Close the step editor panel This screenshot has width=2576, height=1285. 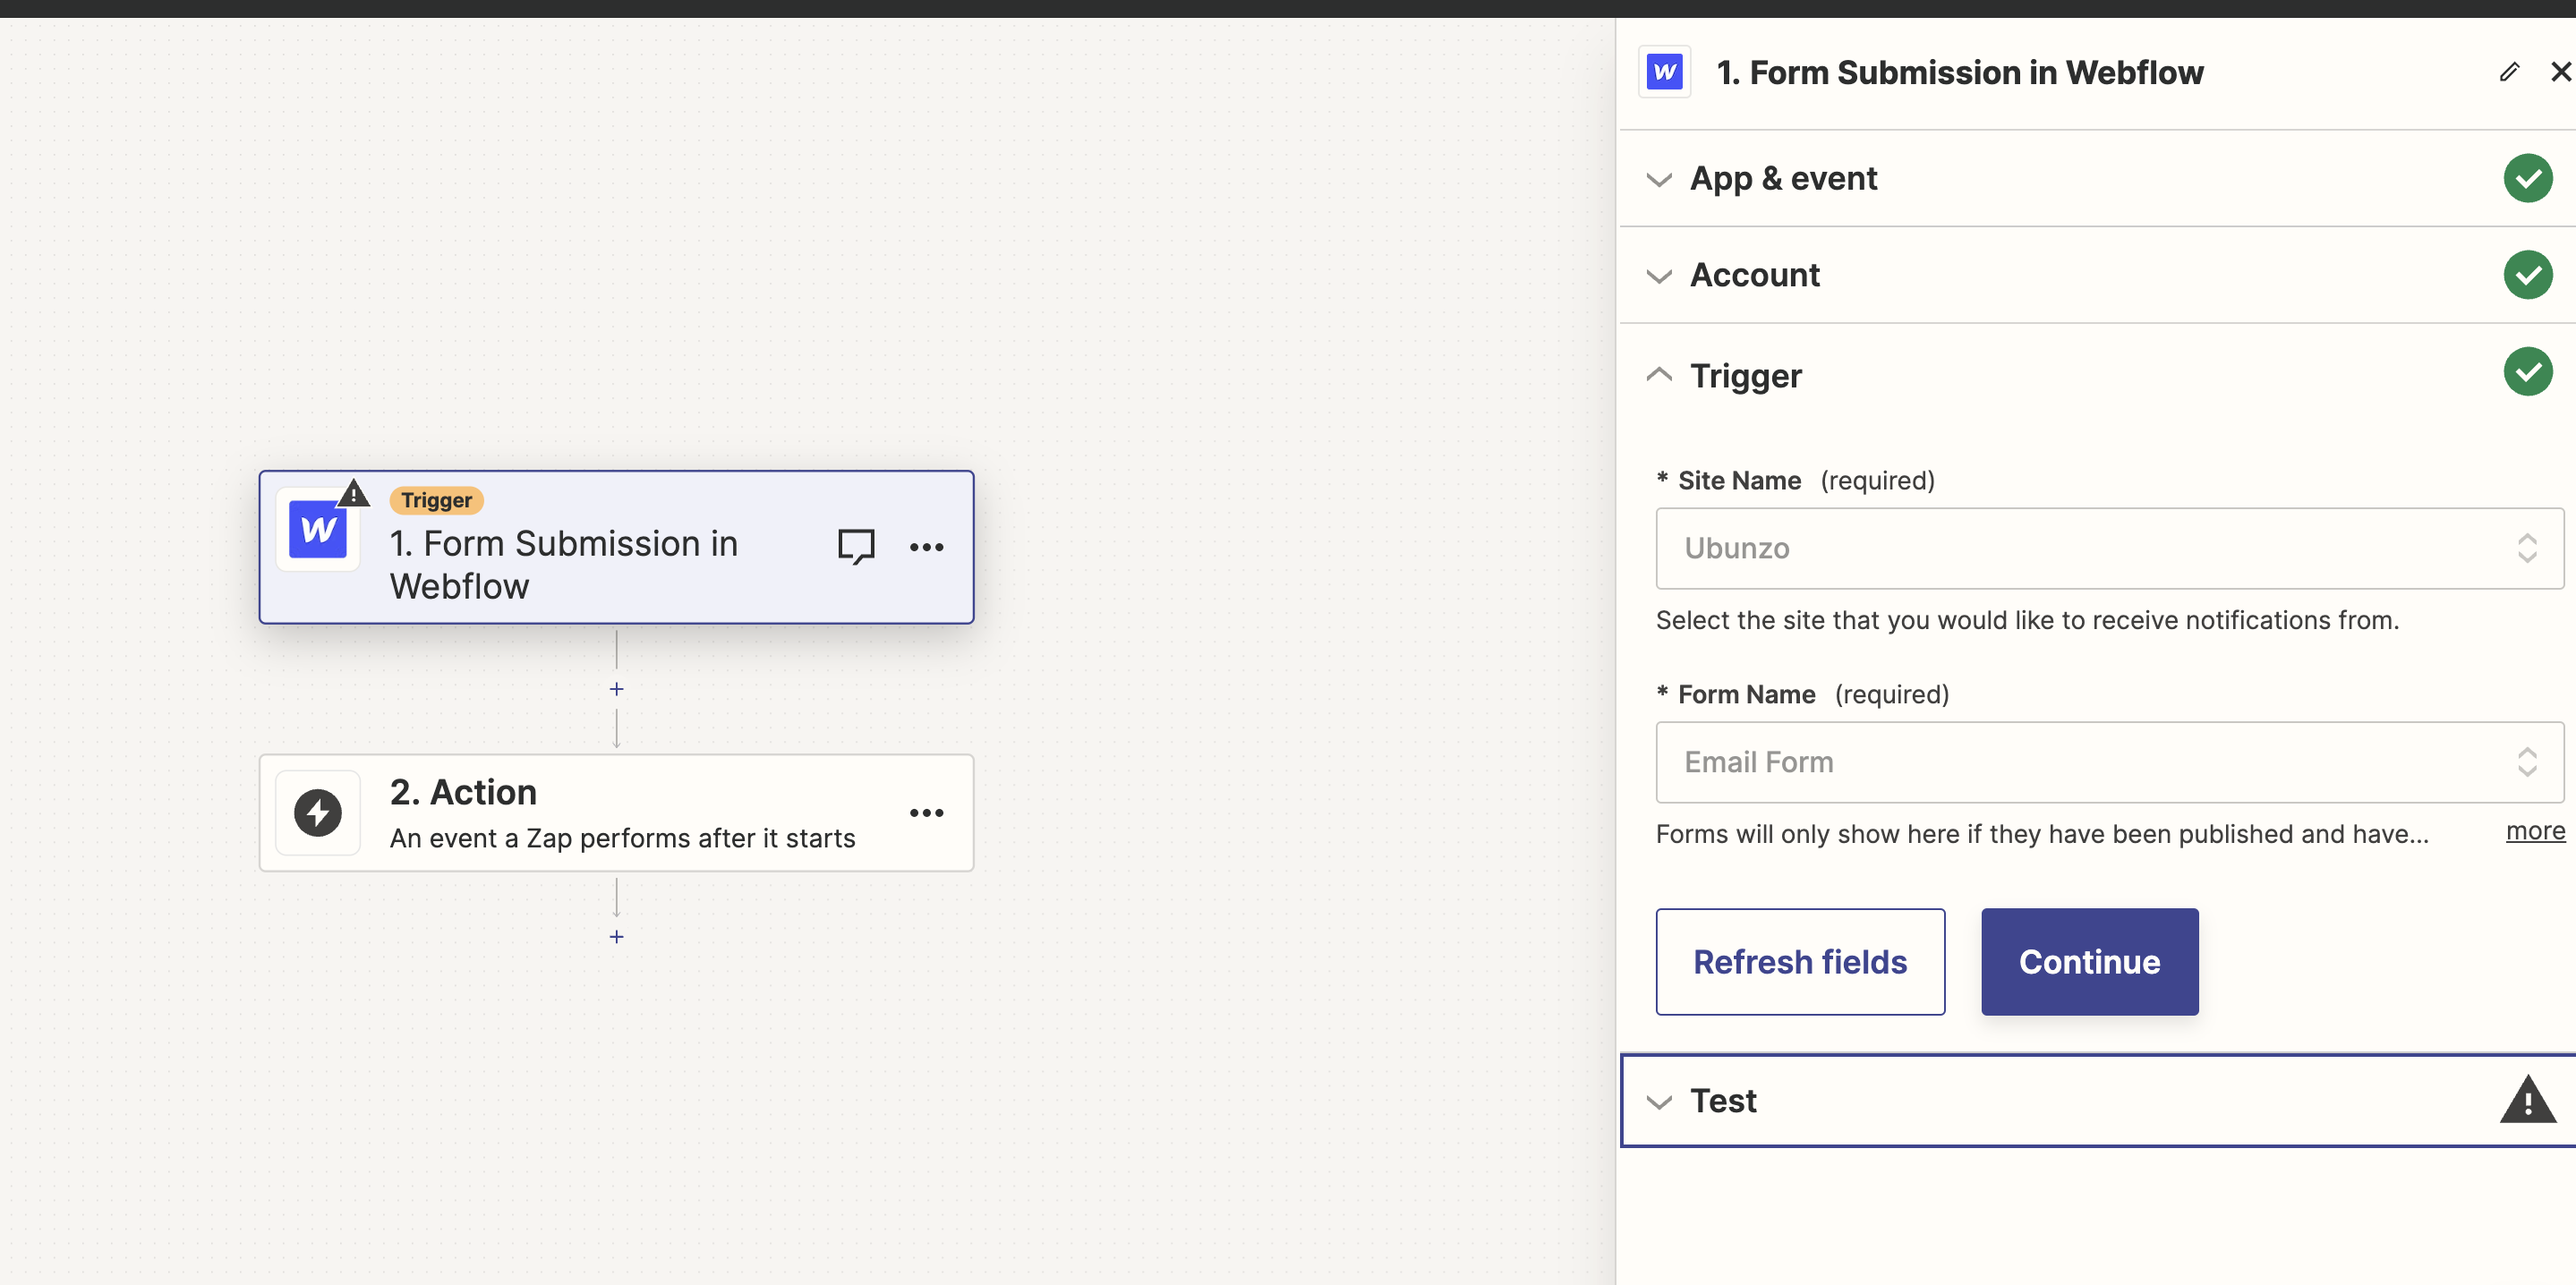coord(2561,72)
